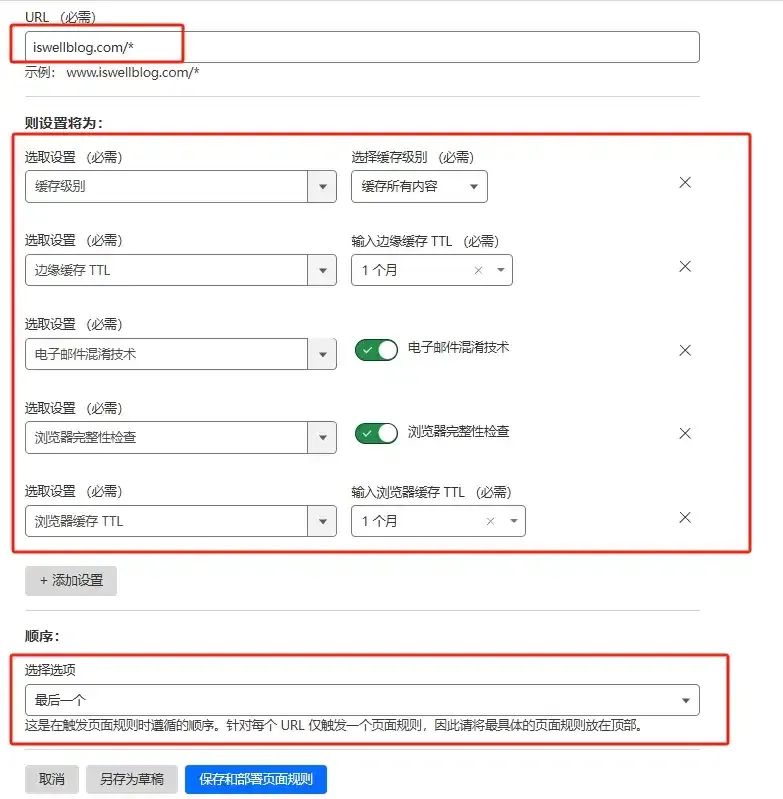Click the example text www.iswellblog.com/*
Image resolution: width=783 pixels, height=799 pixels.
point(132,72)
